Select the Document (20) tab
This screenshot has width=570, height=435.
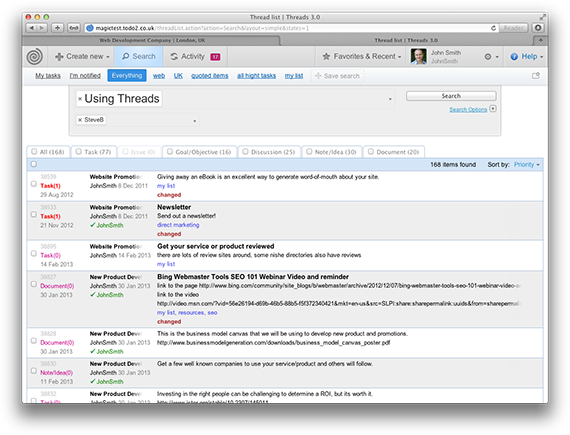(x=394, y=152)
